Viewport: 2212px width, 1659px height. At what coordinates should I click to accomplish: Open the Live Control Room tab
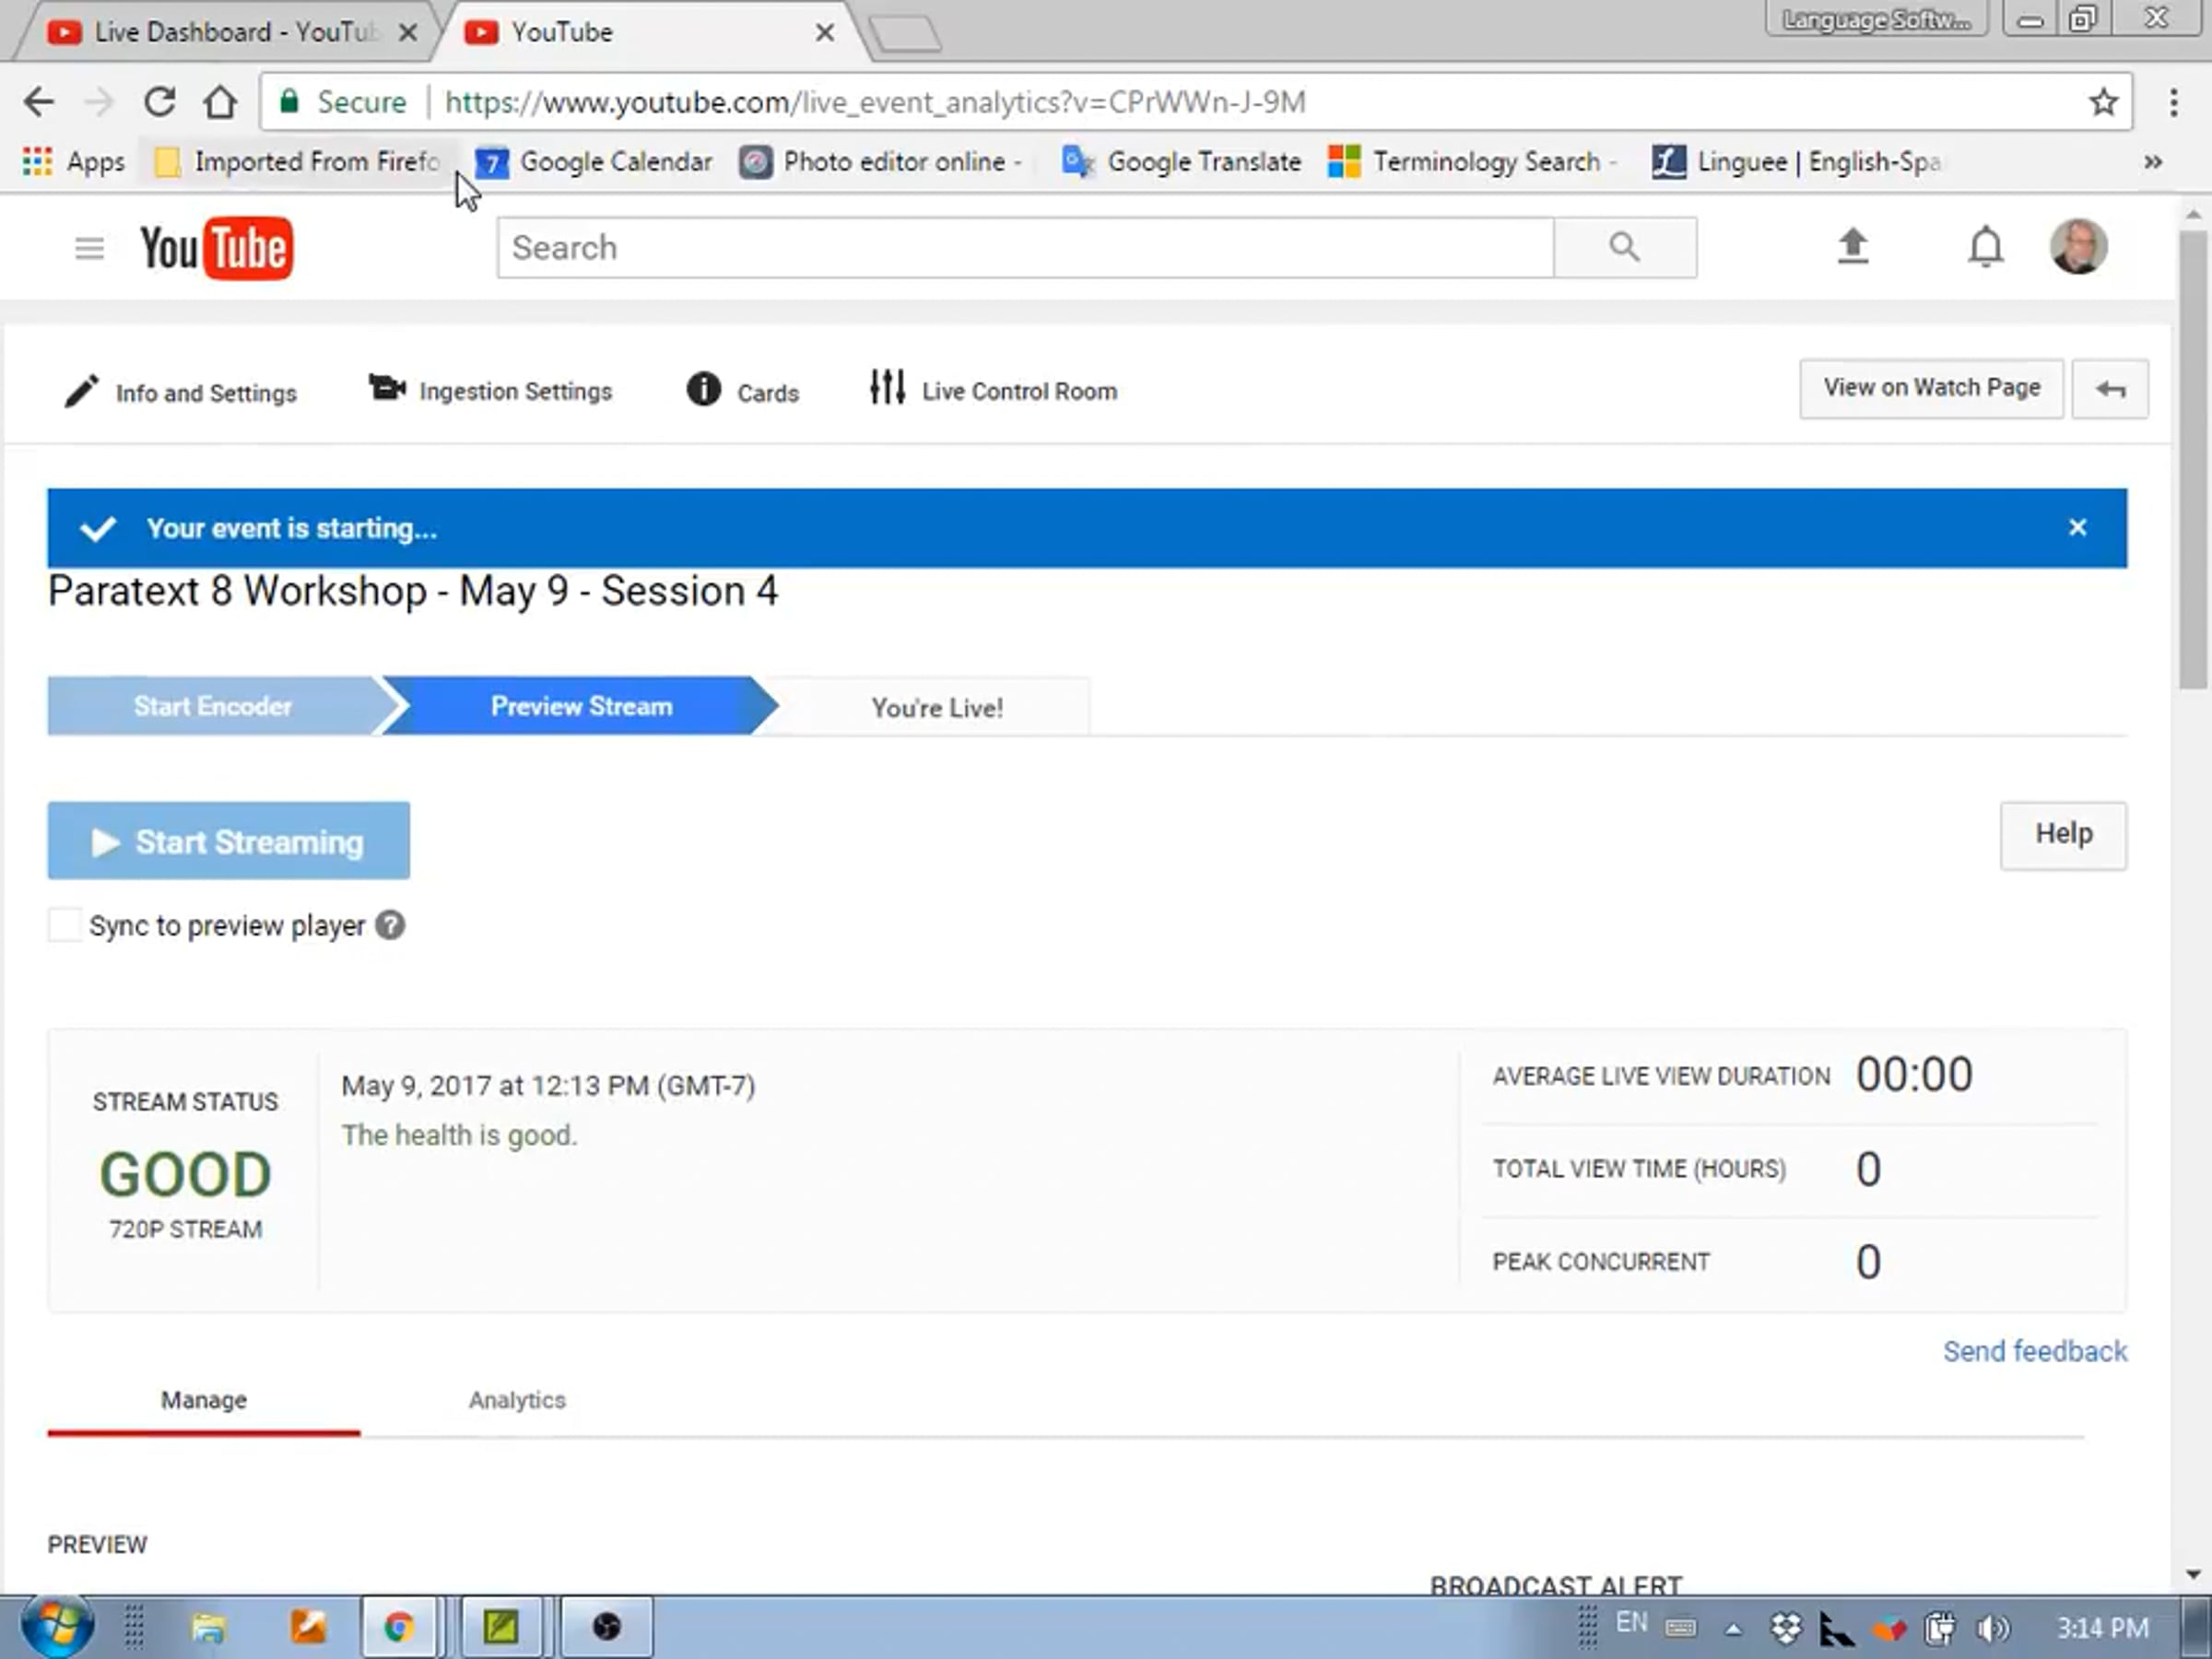point(993,391)
